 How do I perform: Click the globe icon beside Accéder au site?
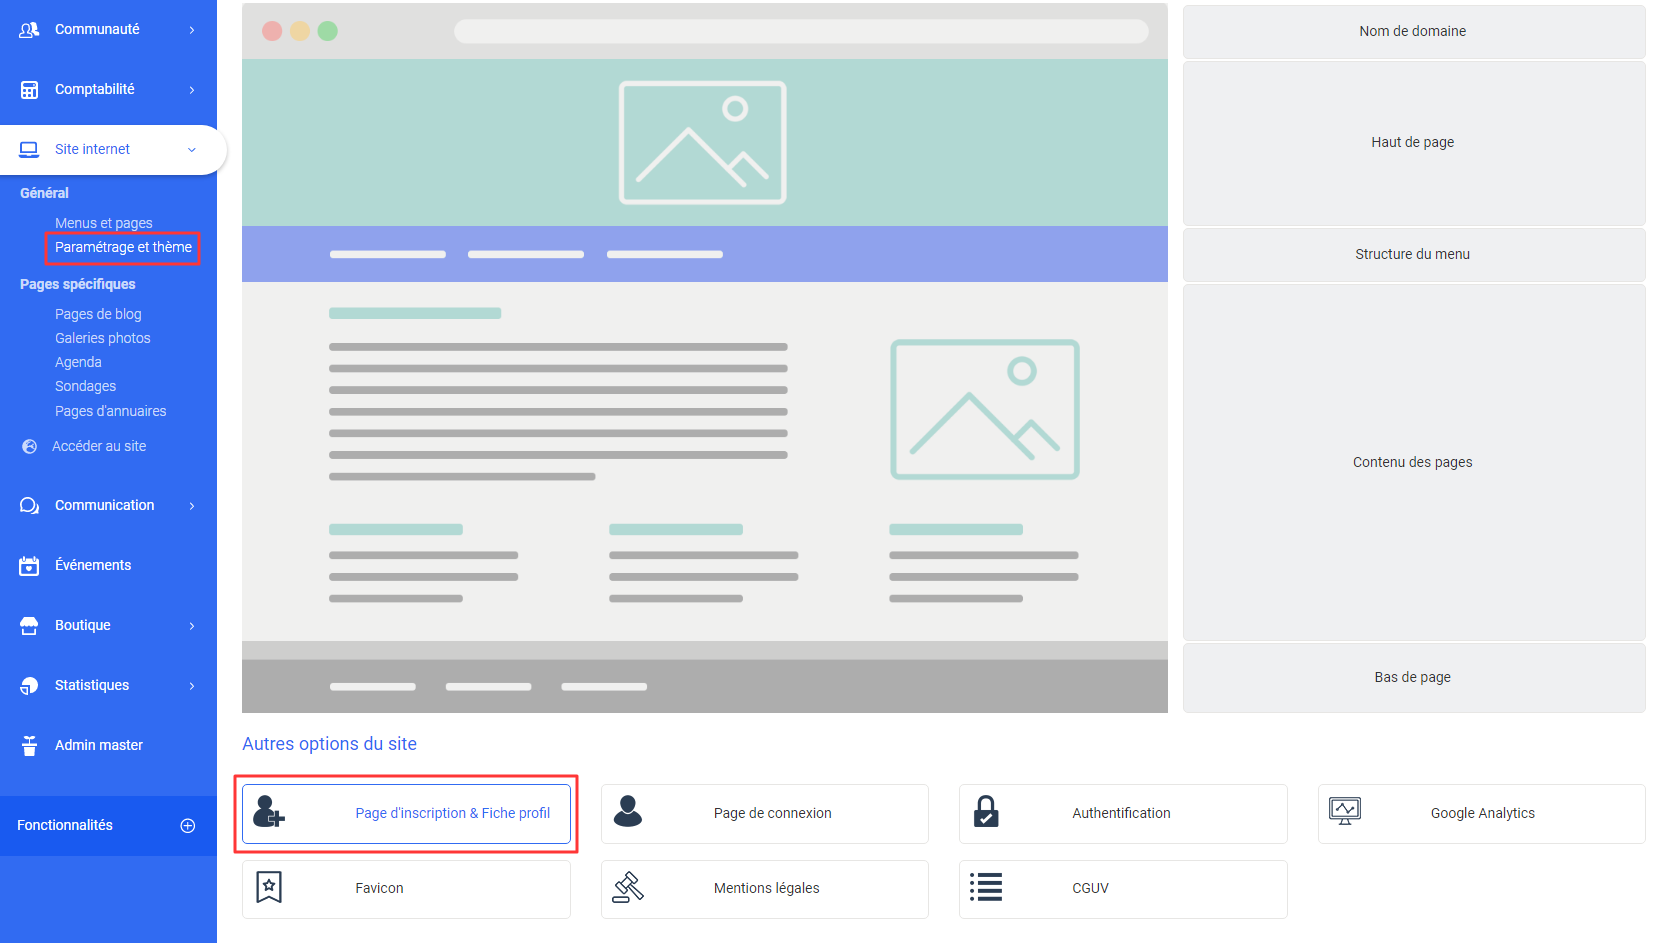pos(30,447)
